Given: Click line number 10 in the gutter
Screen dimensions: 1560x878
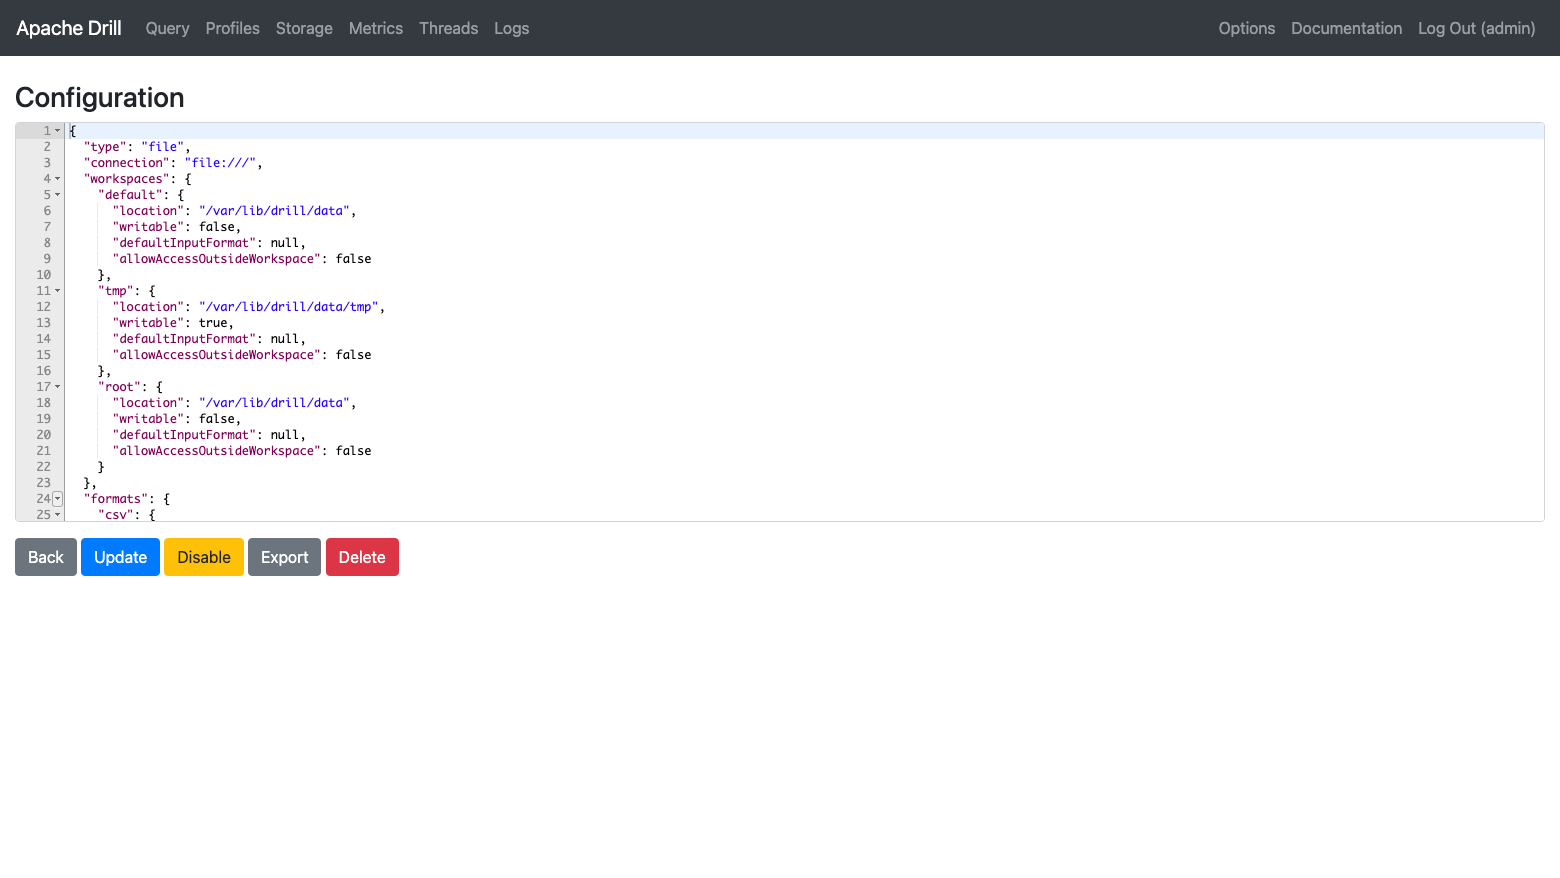Looking at the screenshot, I should [x=43, y=275].
